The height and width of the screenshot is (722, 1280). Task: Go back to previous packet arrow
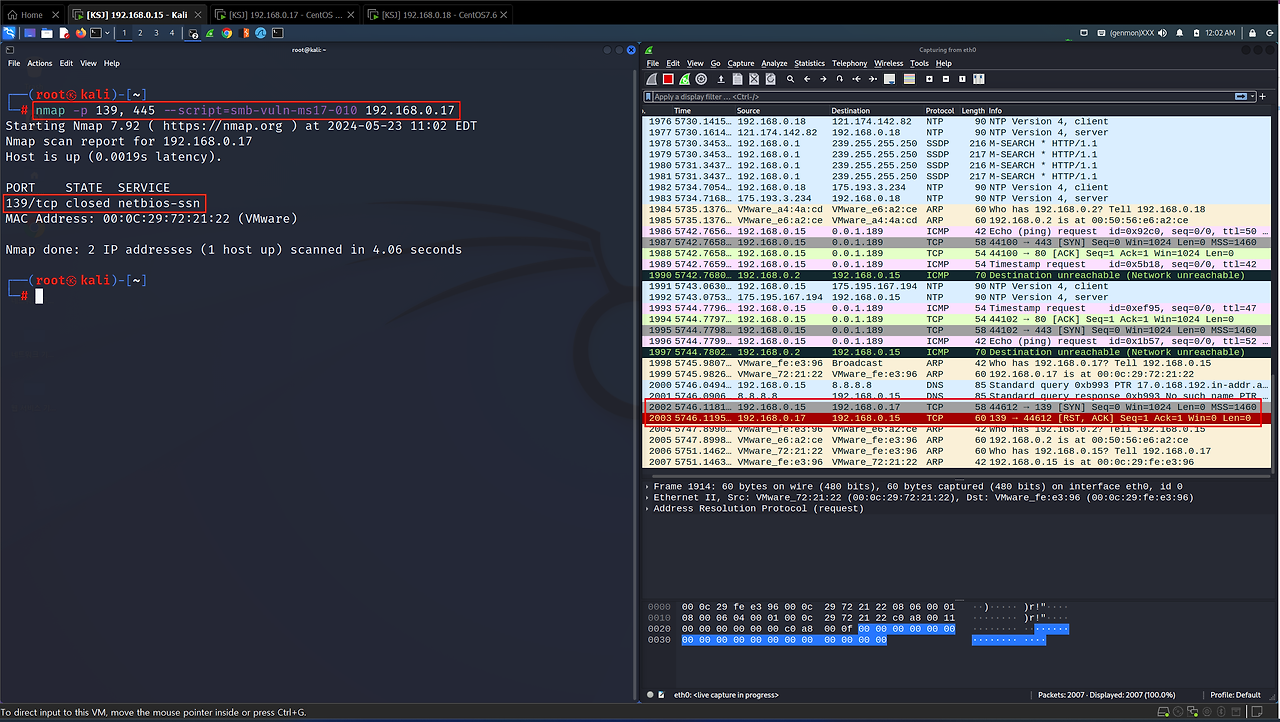click(807, 79)
